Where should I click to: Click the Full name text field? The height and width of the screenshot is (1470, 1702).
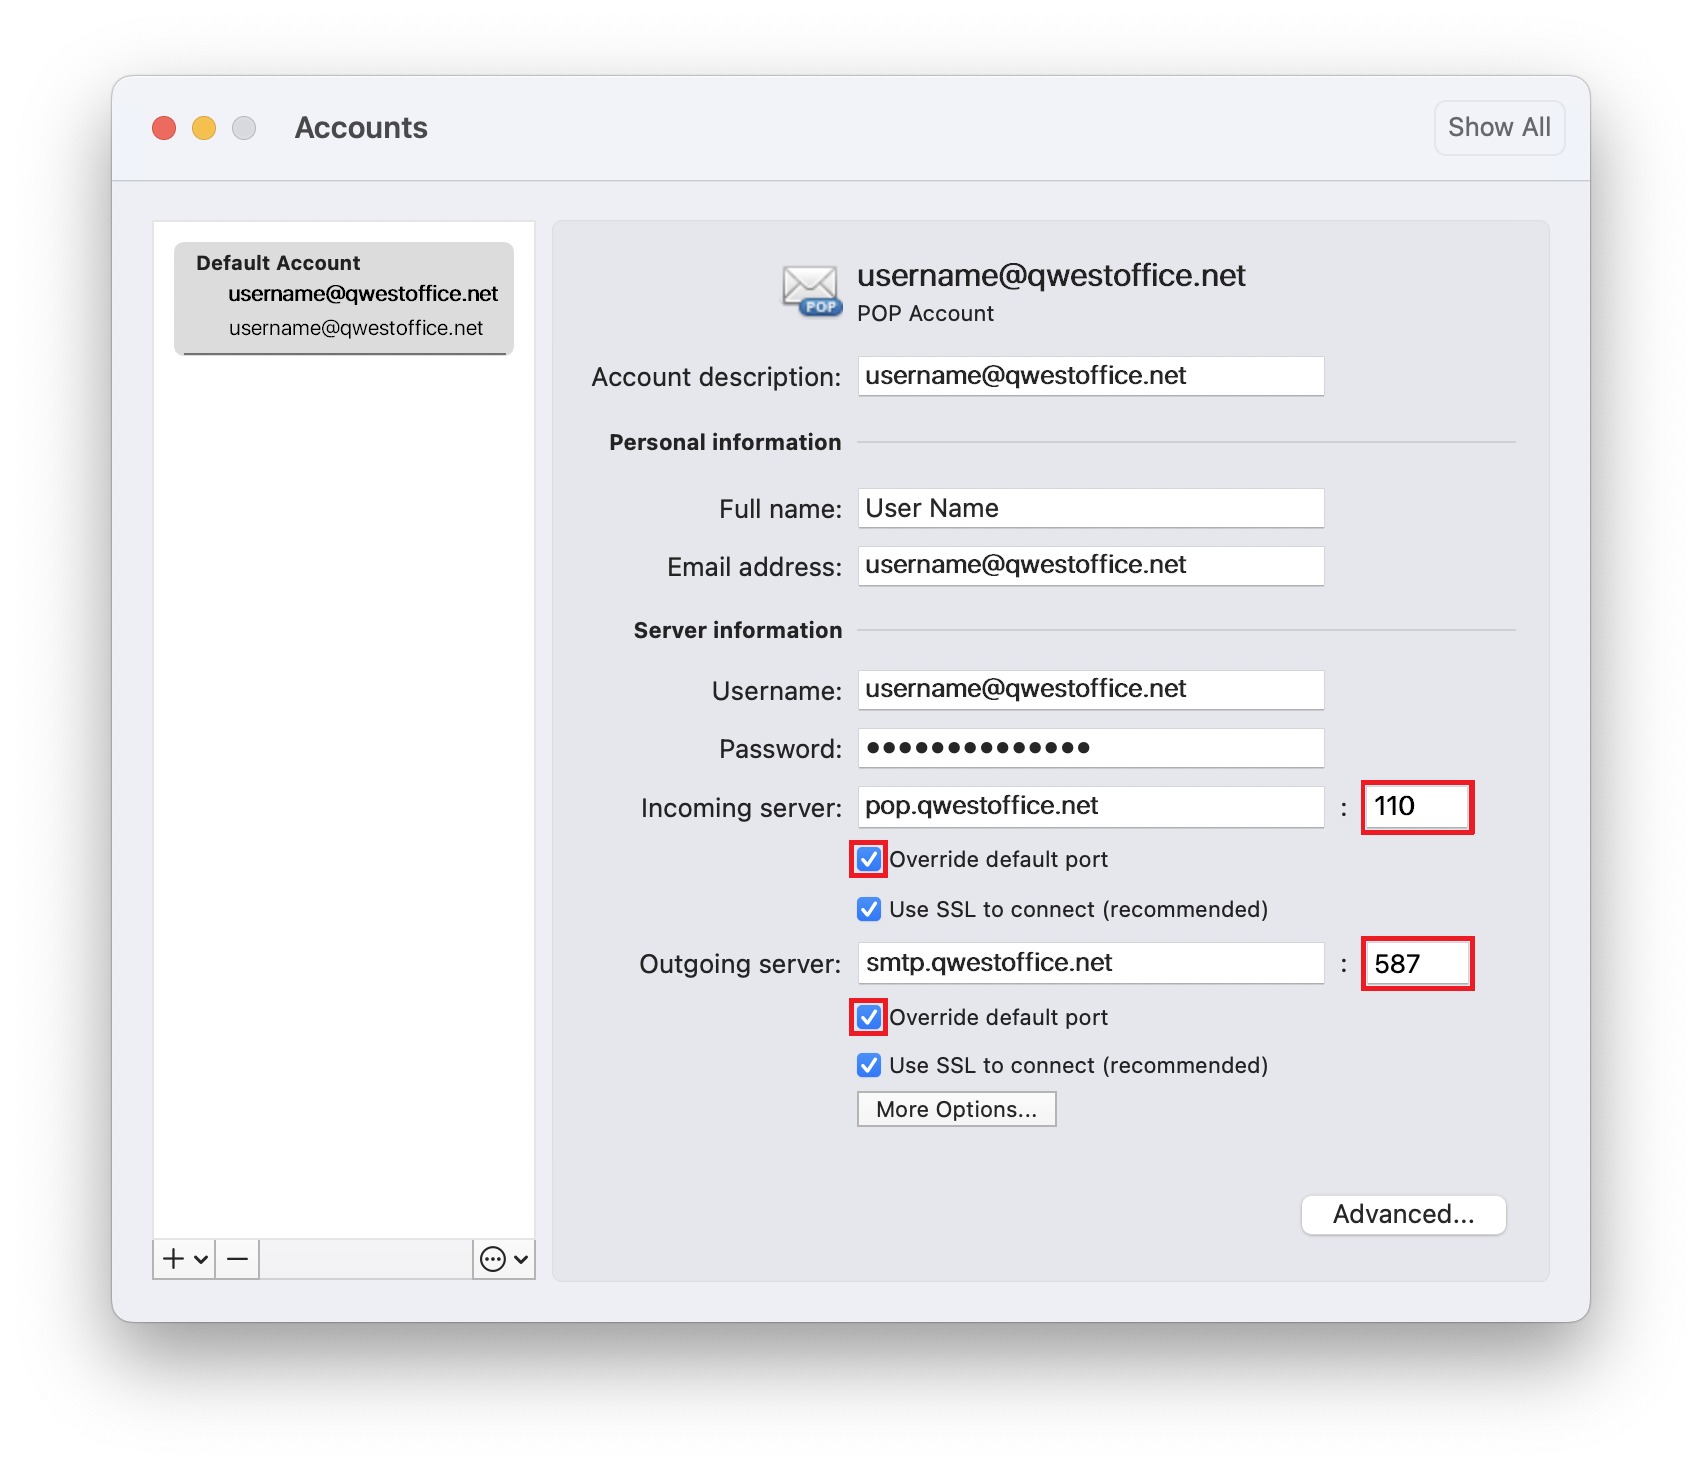(1090, 508)
